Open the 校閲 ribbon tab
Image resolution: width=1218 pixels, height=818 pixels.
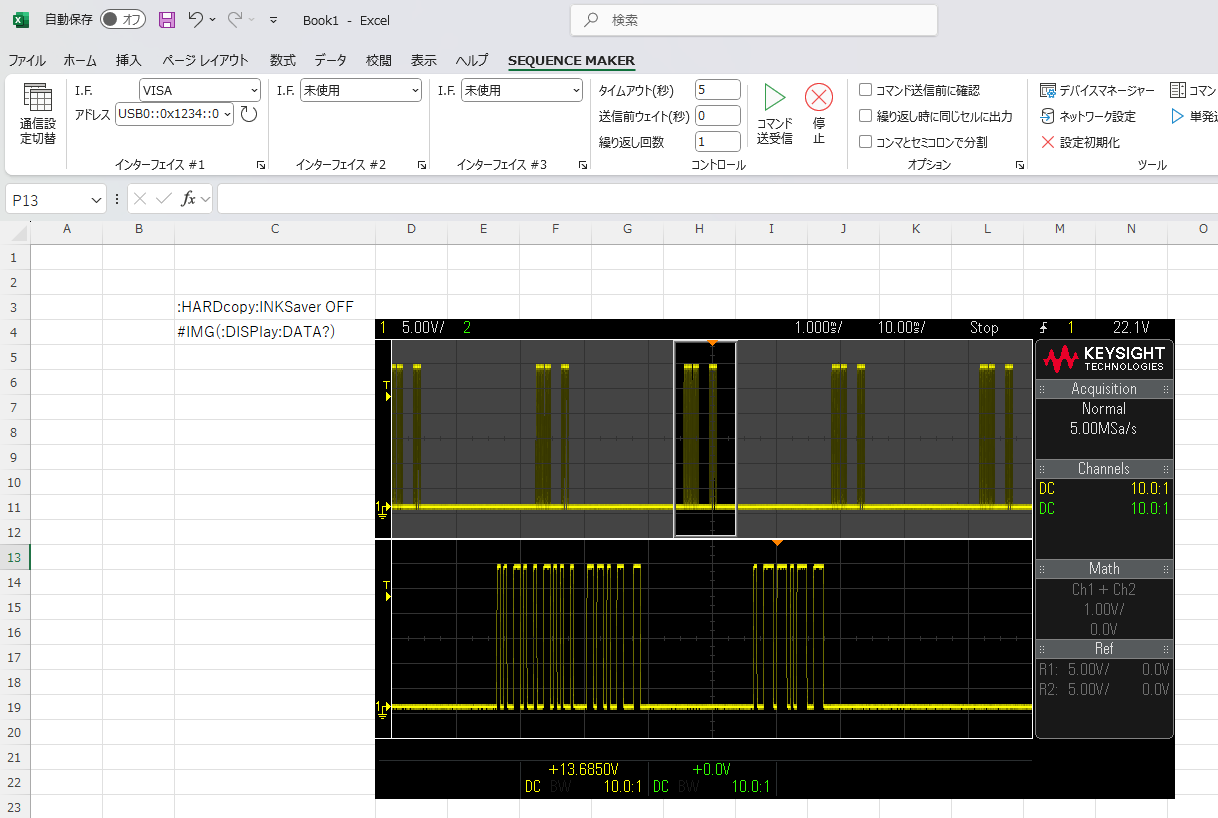(x=379, y=60)
